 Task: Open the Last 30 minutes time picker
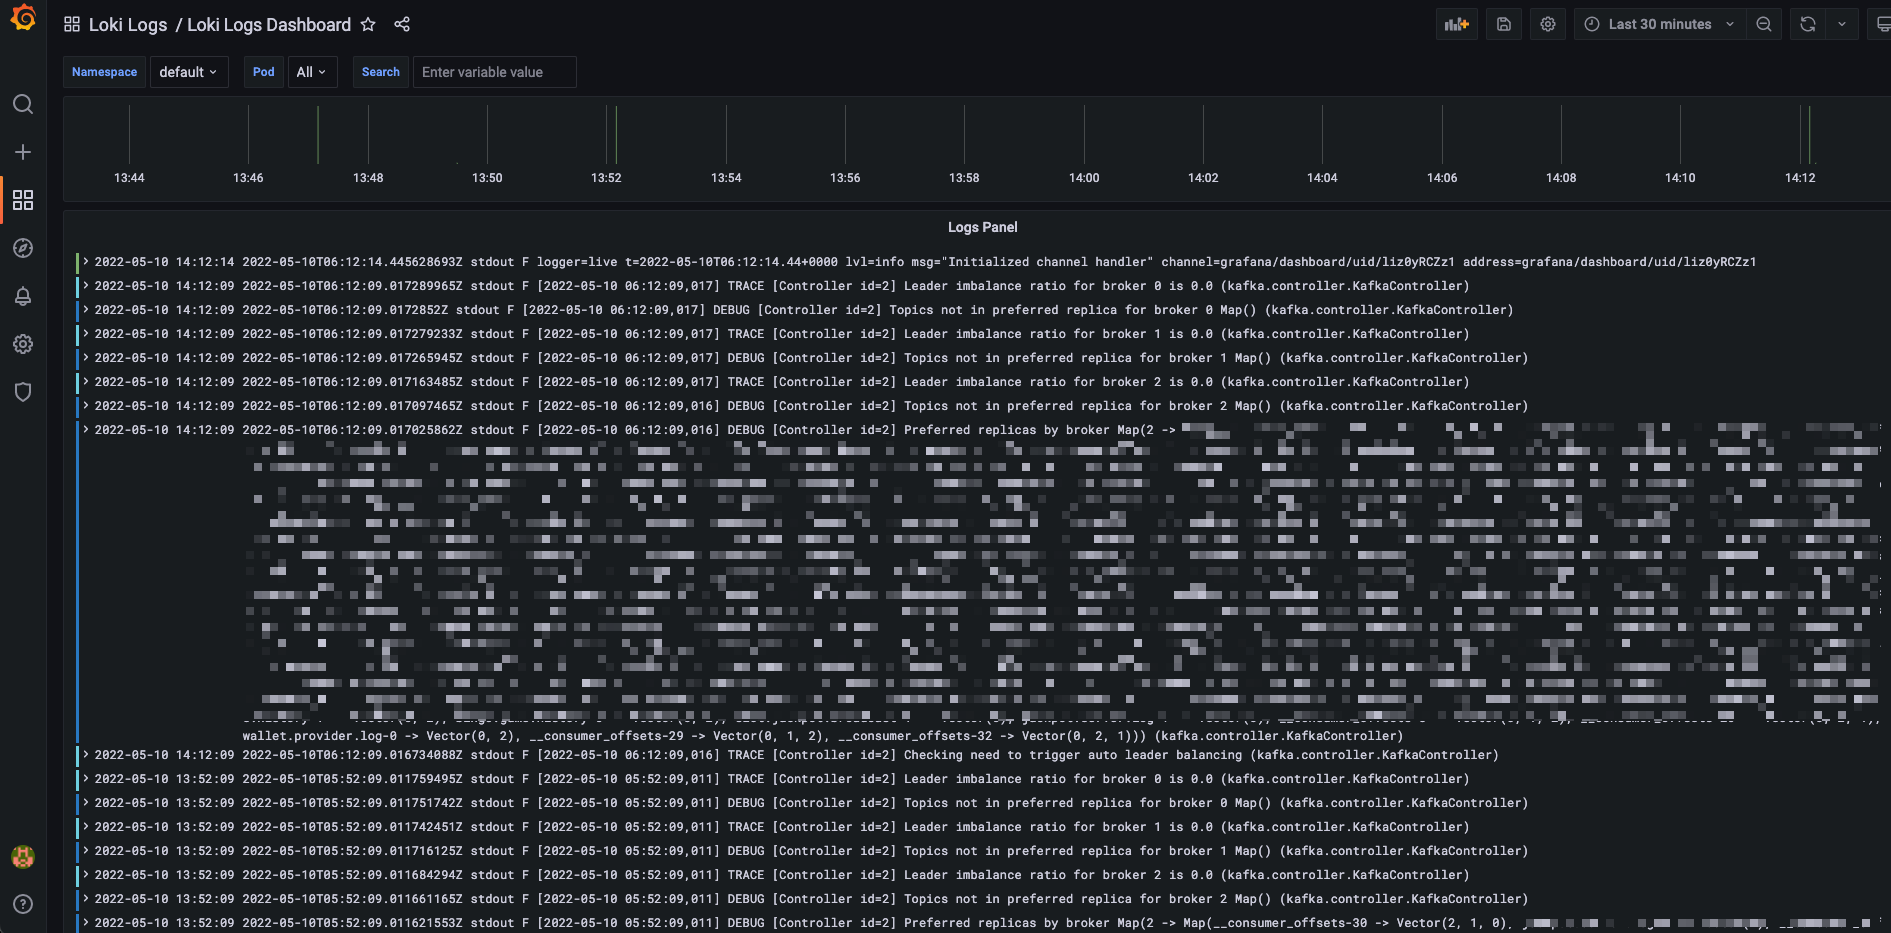(x=1660, y=24)
